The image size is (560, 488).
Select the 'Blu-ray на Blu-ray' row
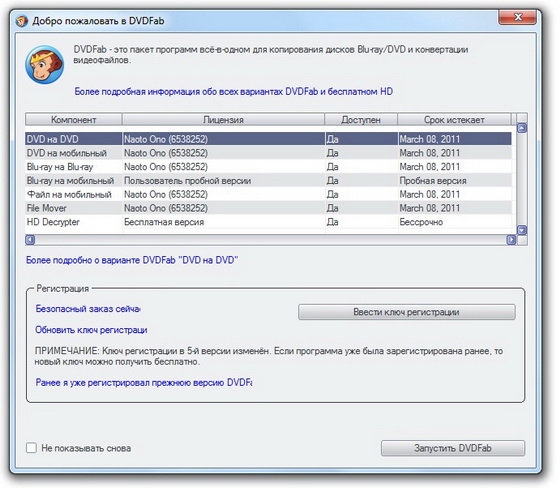tap(268, 167)
